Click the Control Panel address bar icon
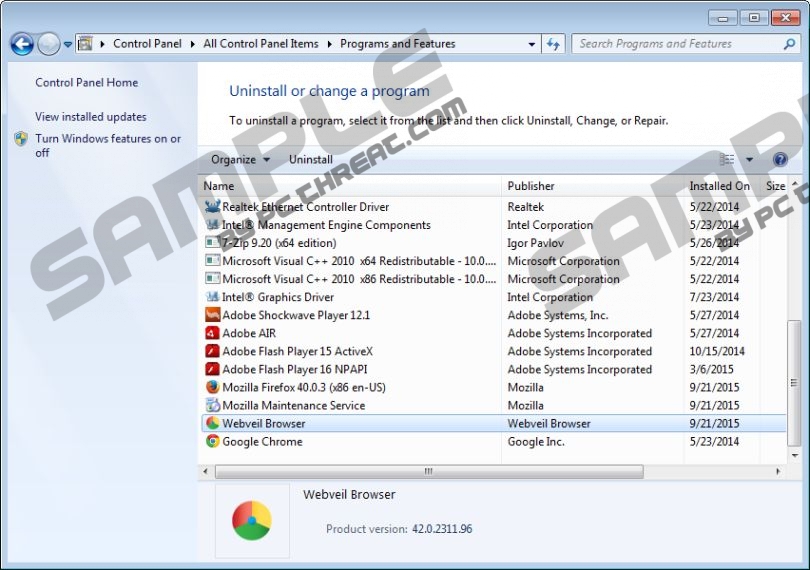810x570 pixels. 85,44
